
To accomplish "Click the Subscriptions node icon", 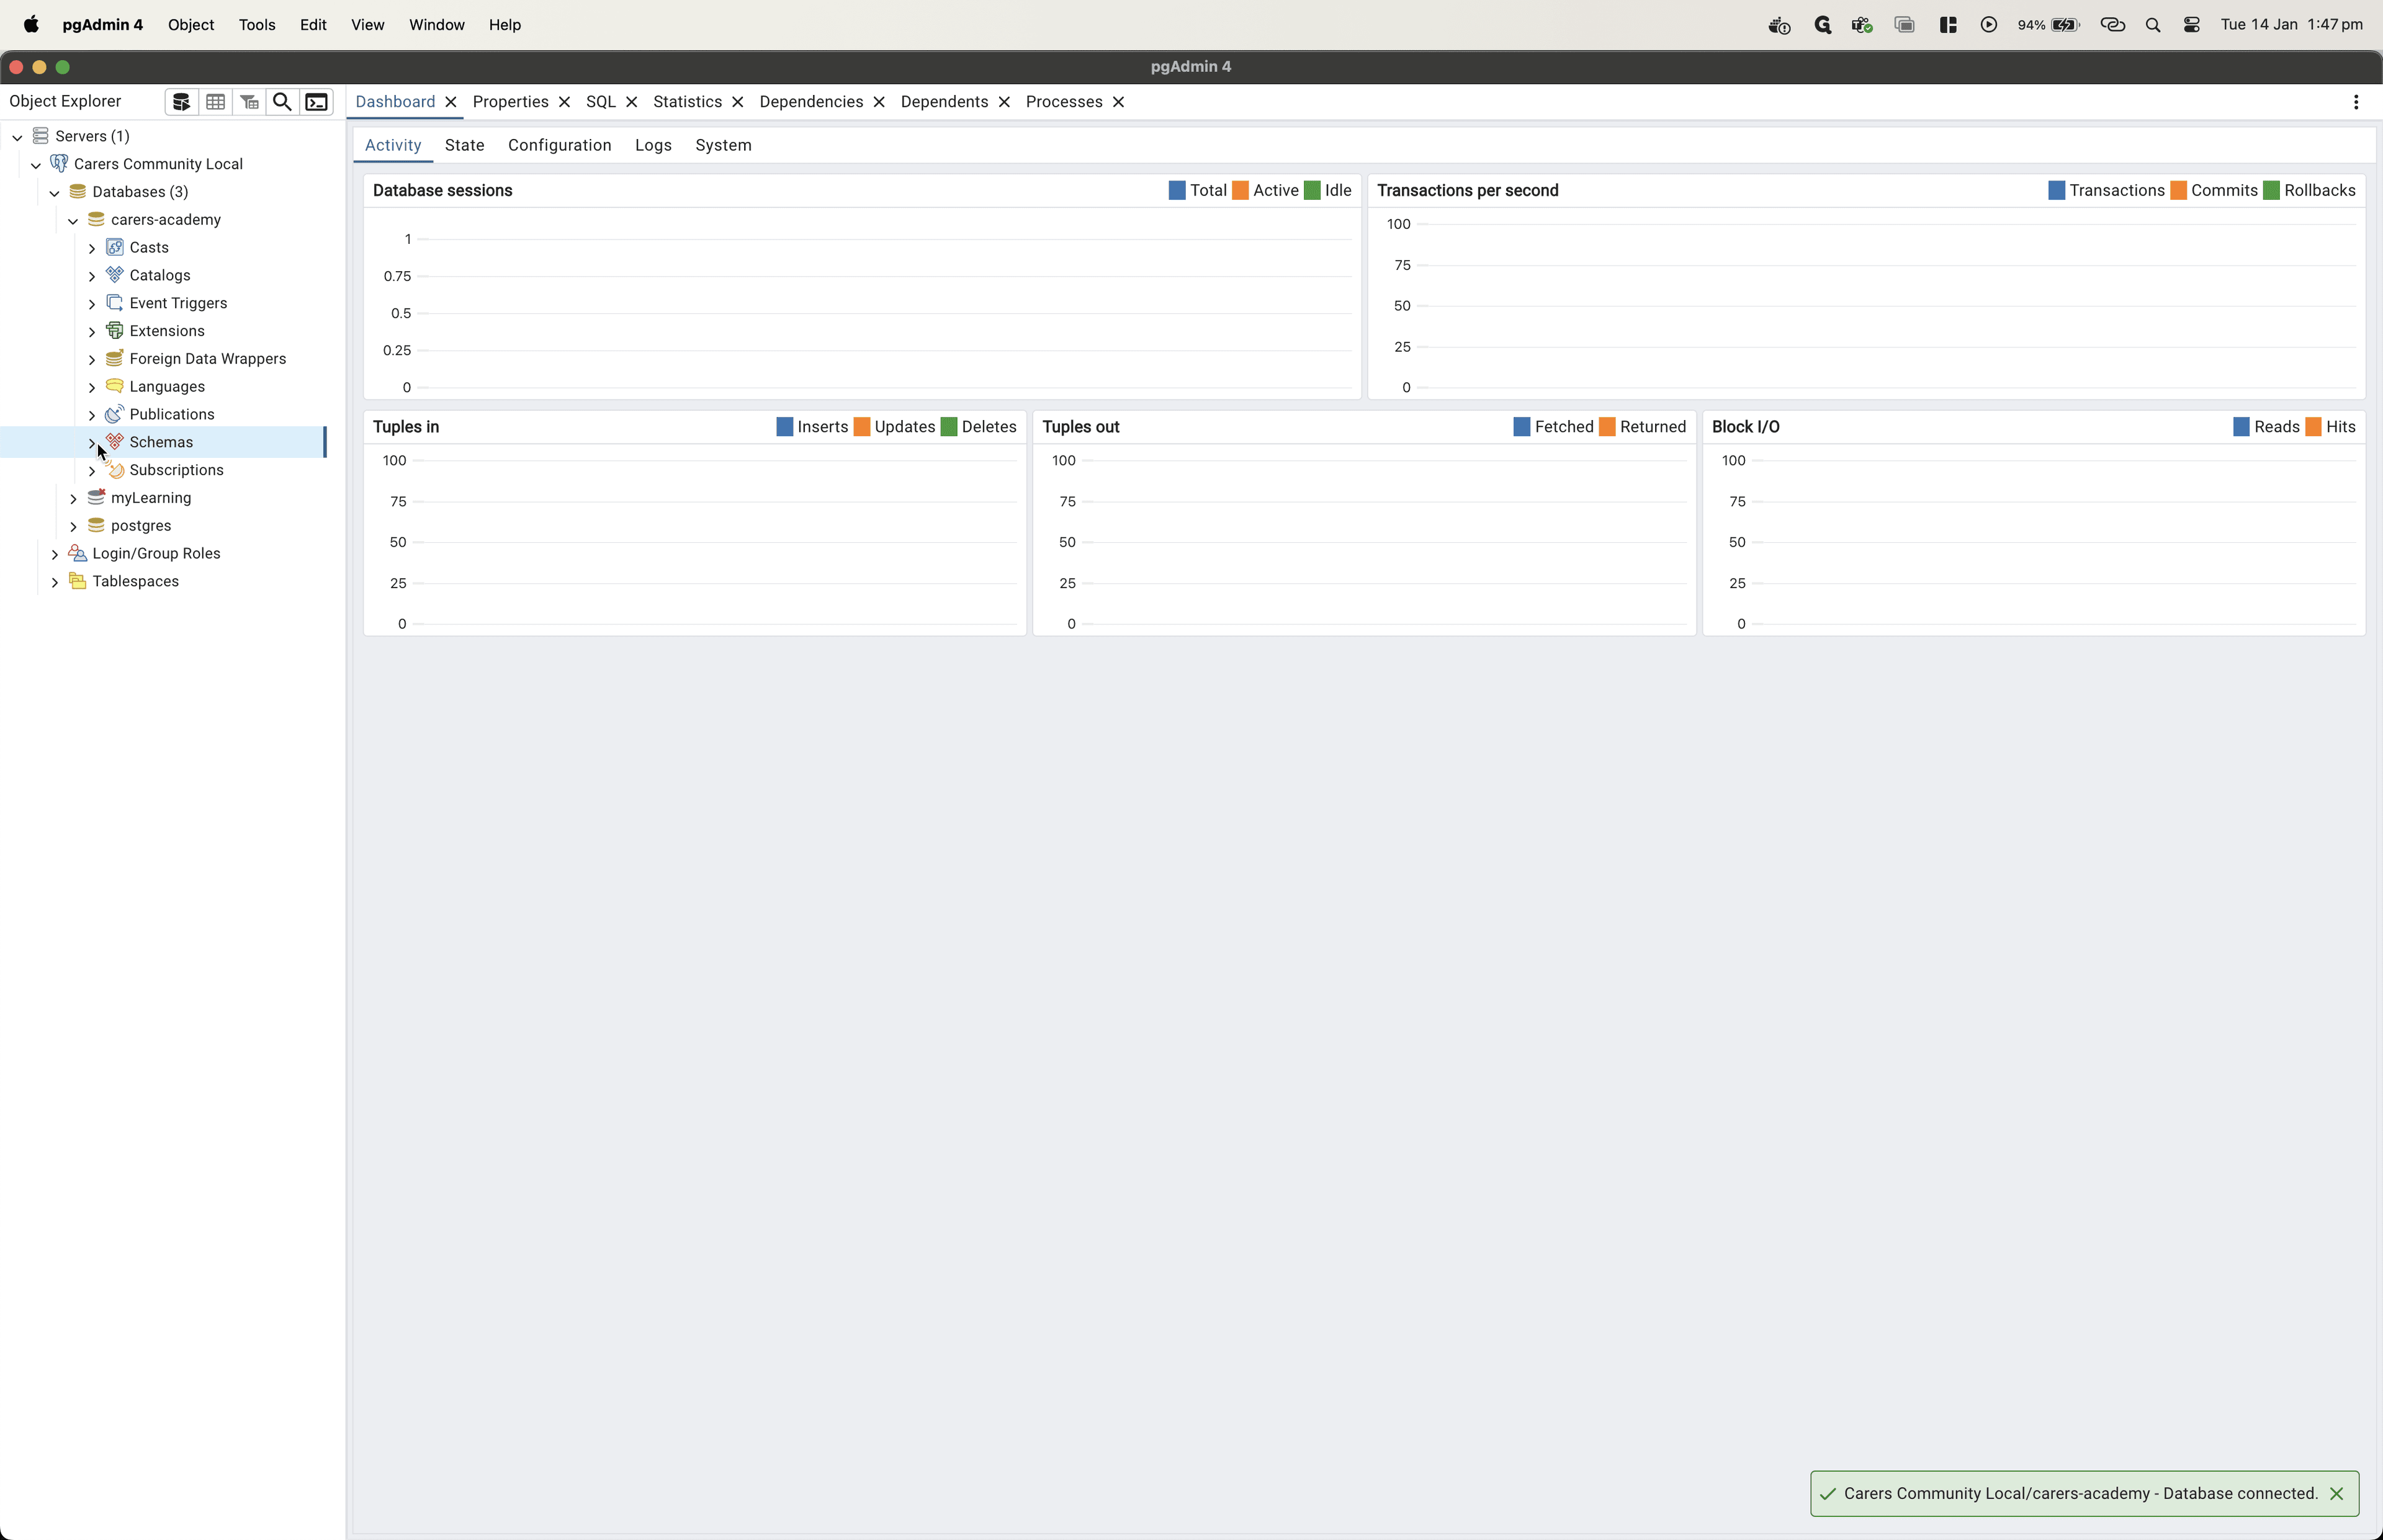I will [x=115, y=470].
